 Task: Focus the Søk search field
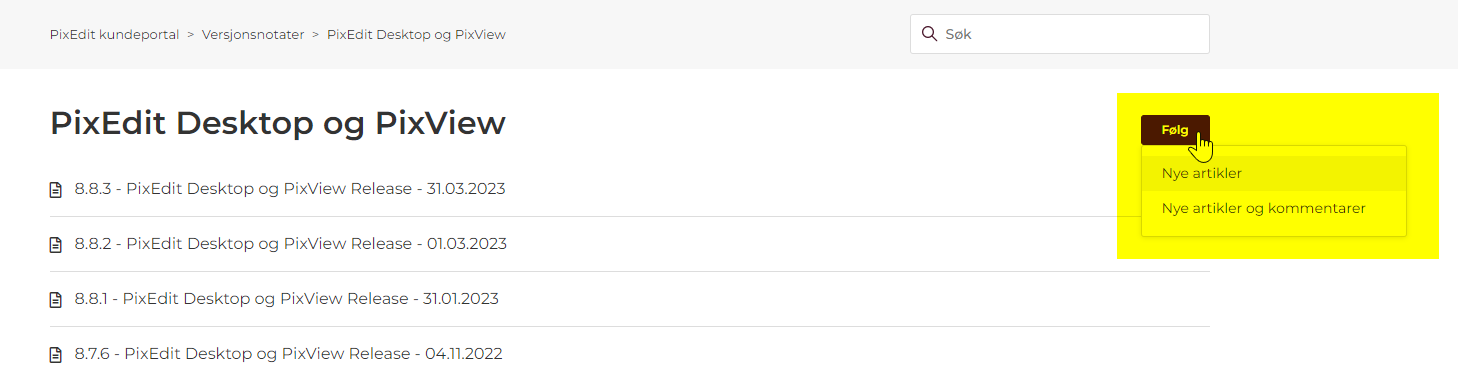pos(1060,34)
